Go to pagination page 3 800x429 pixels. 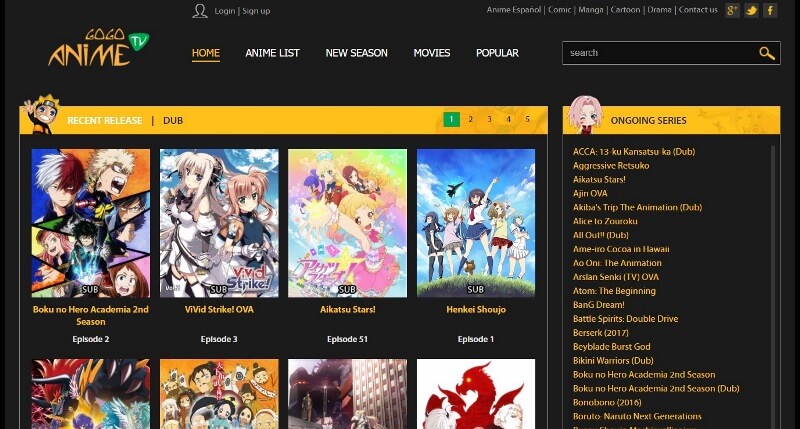[x=489, y=119]
